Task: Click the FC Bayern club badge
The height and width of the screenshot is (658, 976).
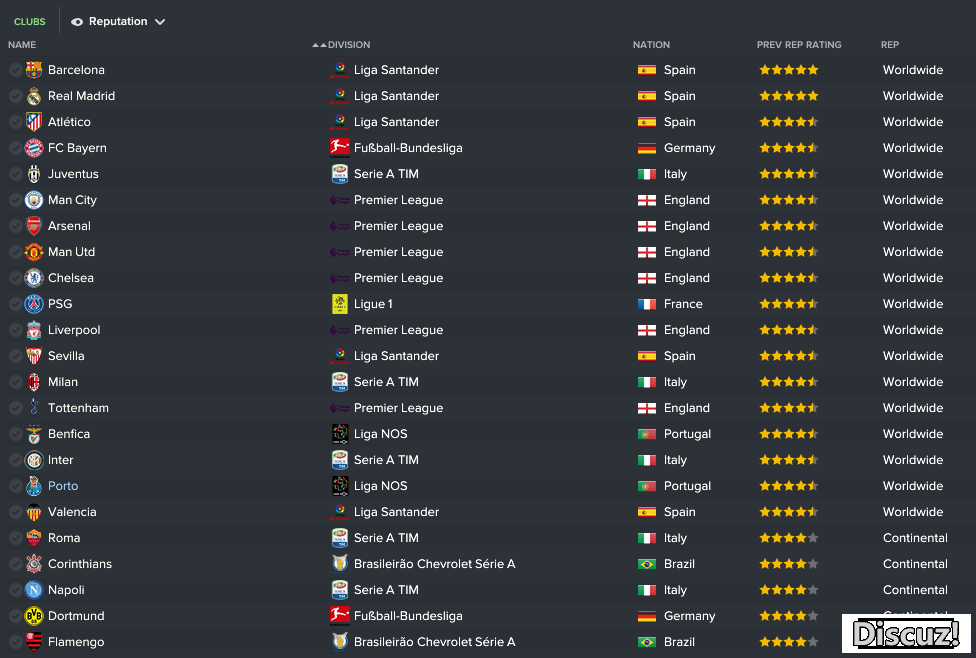Action: click(x=34, y=148)
